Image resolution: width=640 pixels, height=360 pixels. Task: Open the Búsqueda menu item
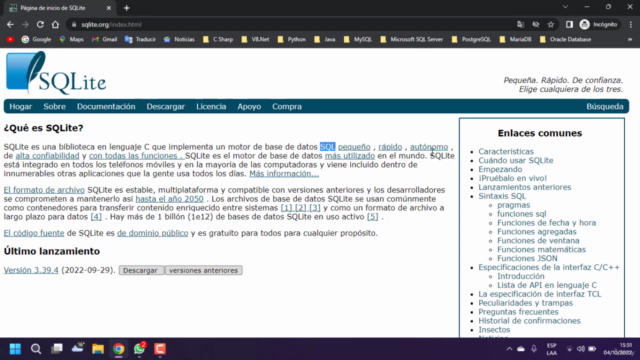click(x=605, y=107)
